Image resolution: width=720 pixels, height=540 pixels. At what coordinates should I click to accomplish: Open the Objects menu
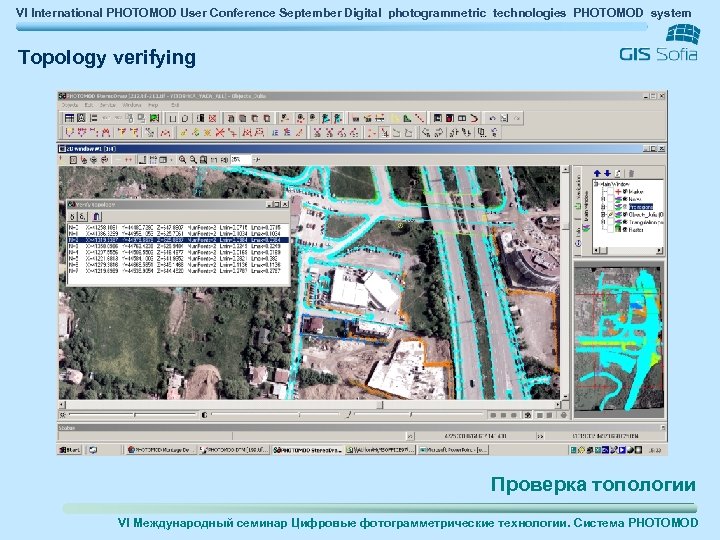69,105
